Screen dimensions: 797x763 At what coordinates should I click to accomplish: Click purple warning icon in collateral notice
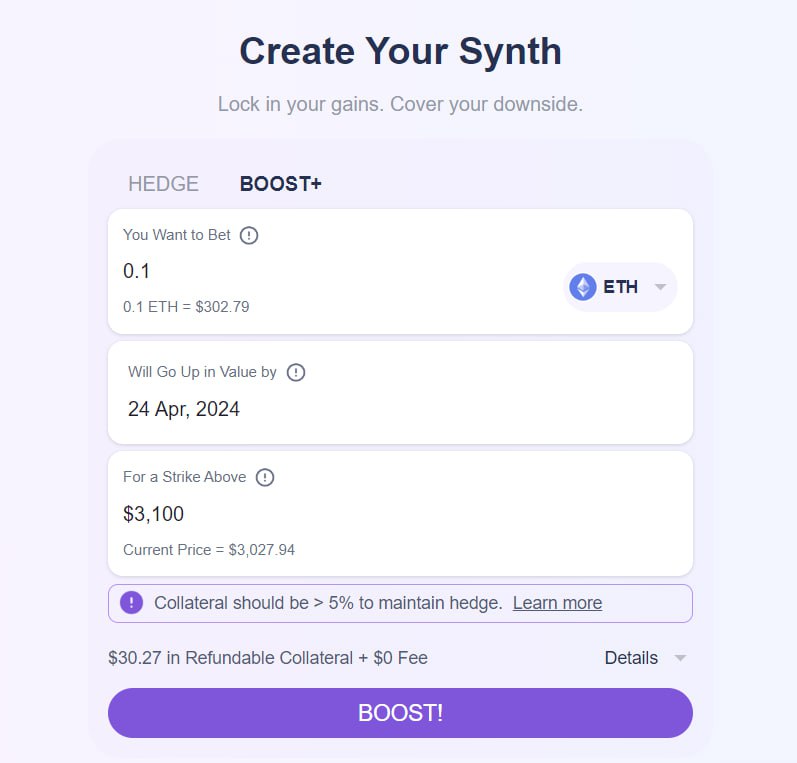point(132,603)
